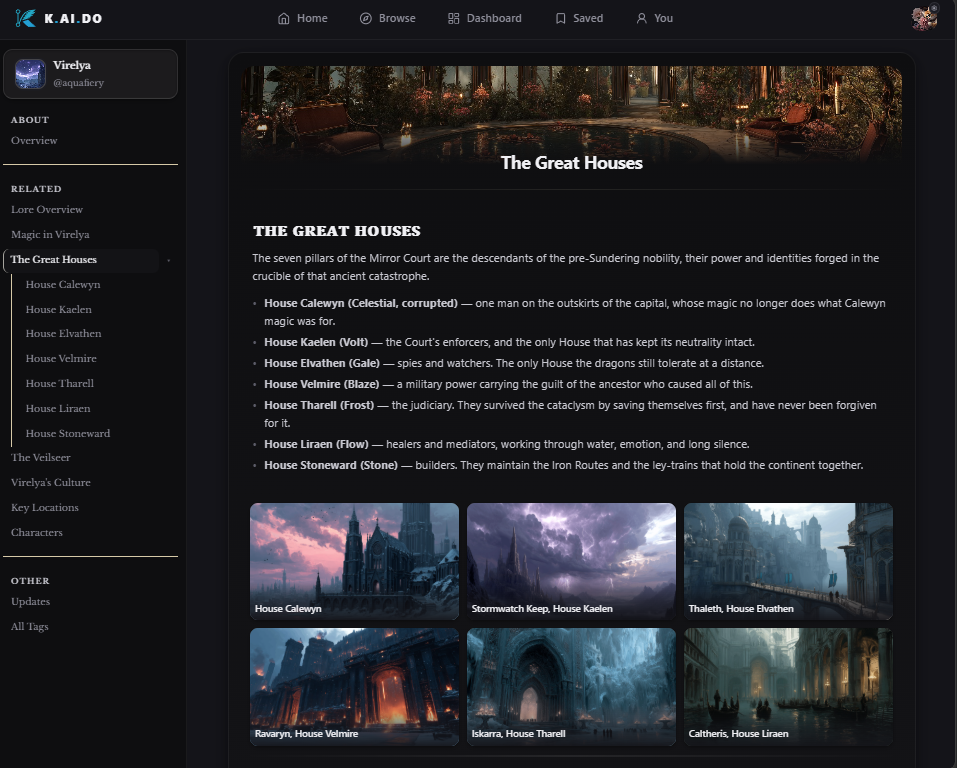This screenshot has height=768, width=957.
Task: Open the Home tab label
Action: tap(312, 18)
